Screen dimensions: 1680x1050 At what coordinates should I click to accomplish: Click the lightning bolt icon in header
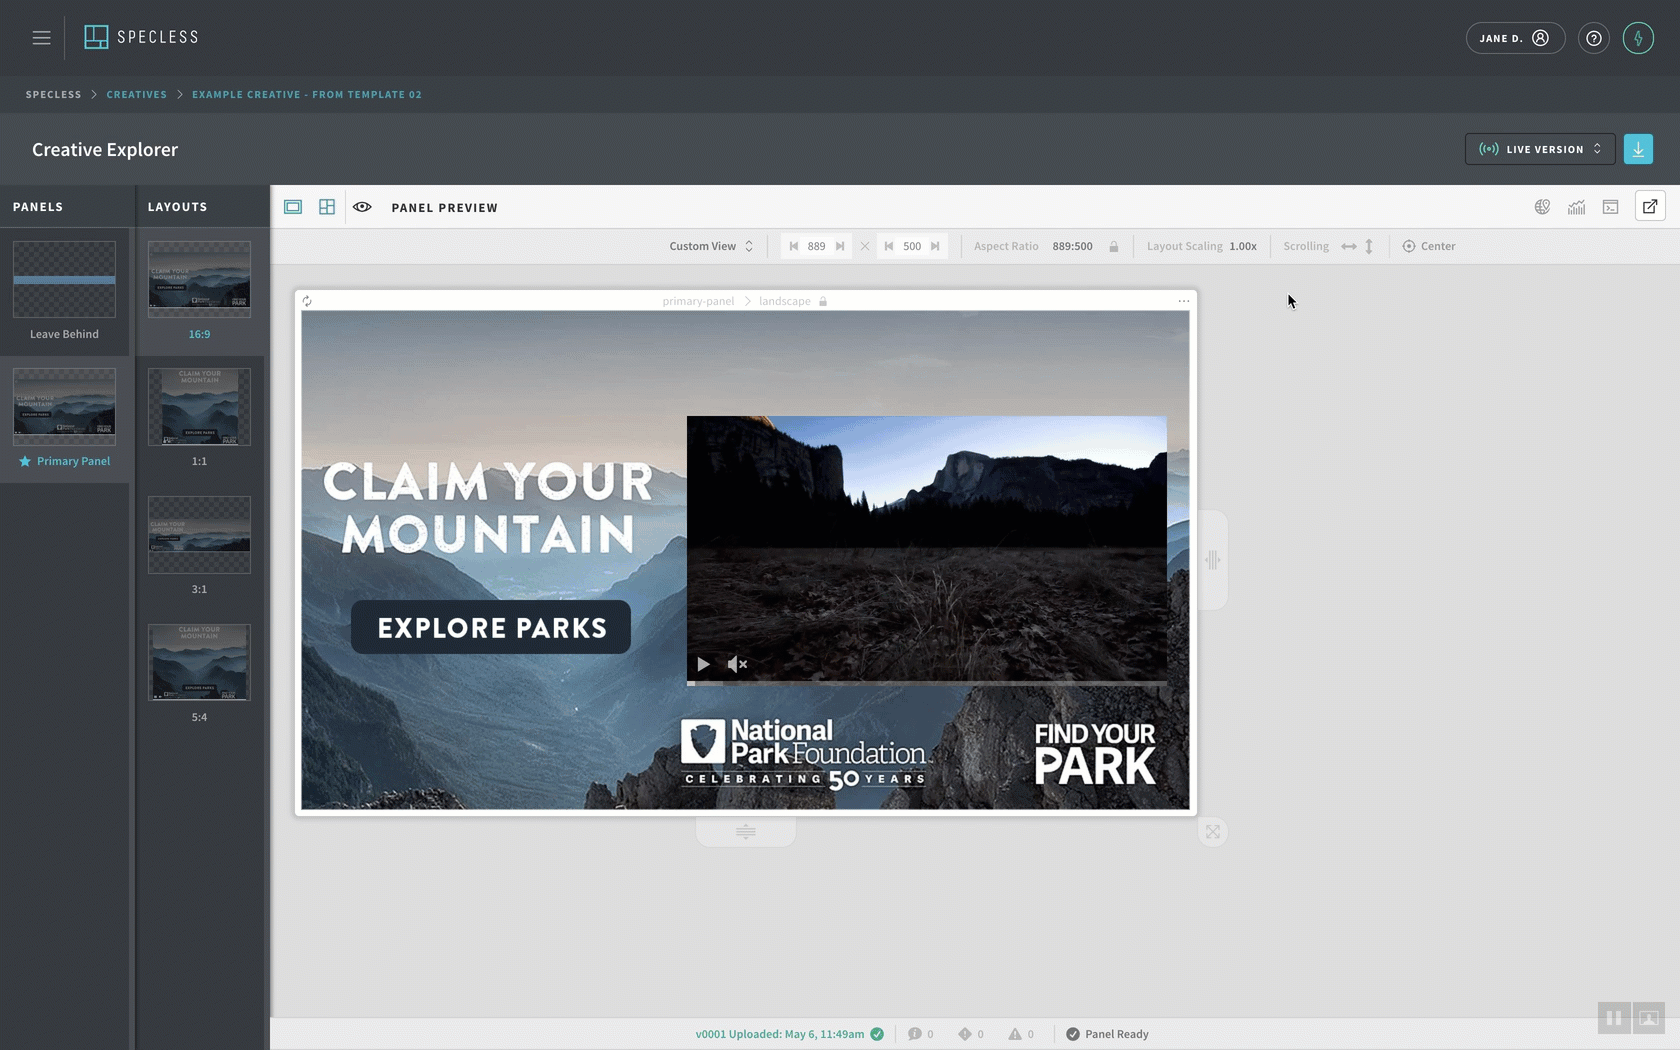[1638, 38]
